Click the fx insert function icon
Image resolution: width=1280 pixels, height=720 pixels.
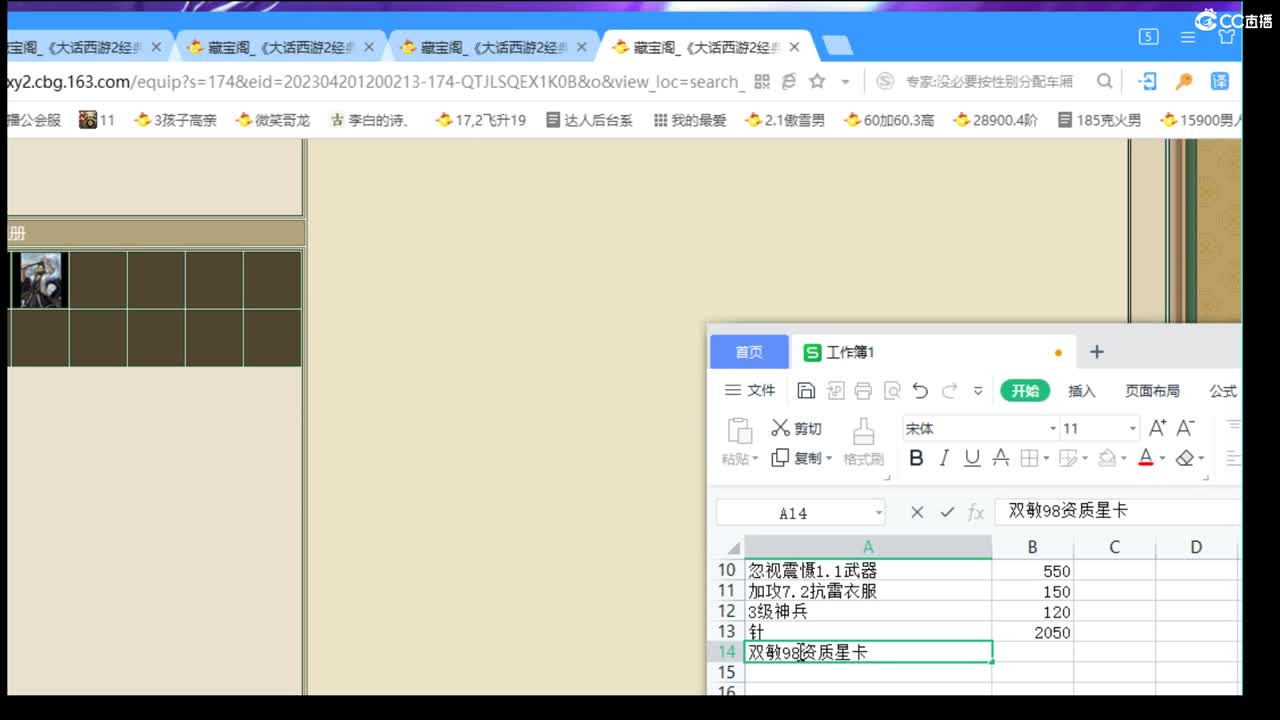976,513
